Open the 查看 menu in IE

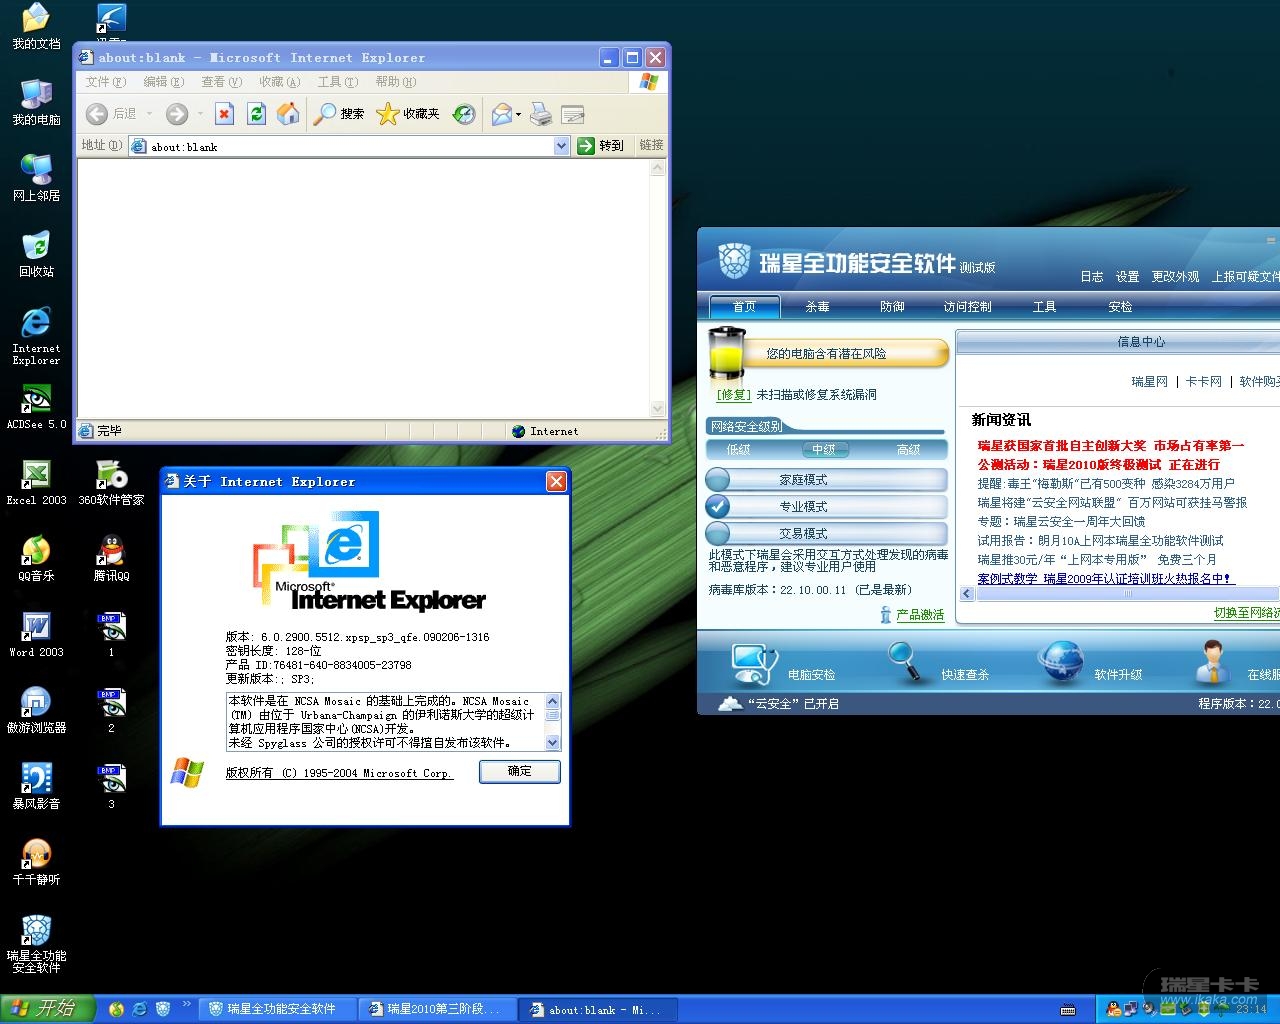click(x=221, y=82)
